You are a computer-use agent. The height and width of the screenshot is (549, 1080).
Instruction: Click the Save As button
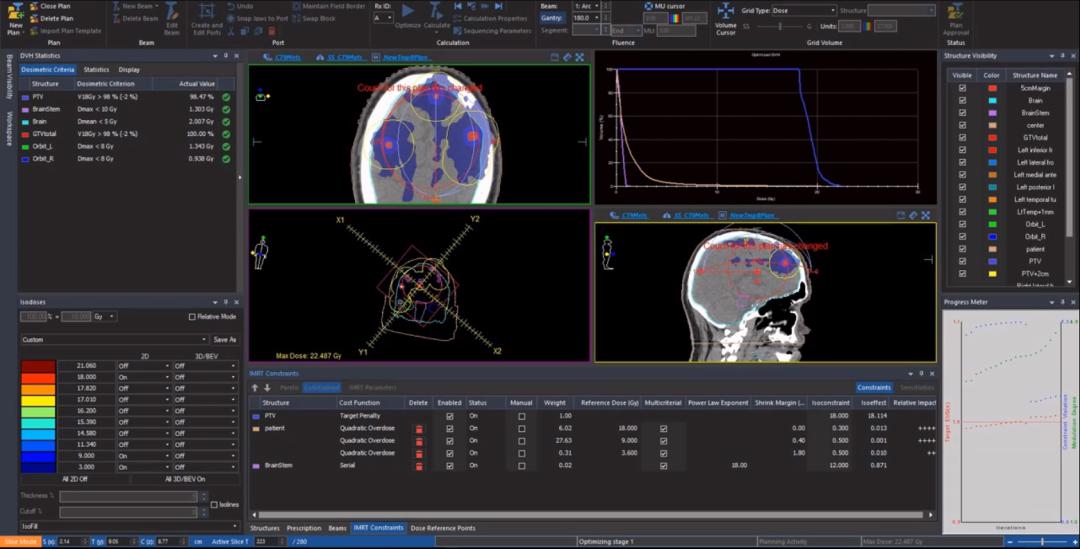click(x=225, y=340)
